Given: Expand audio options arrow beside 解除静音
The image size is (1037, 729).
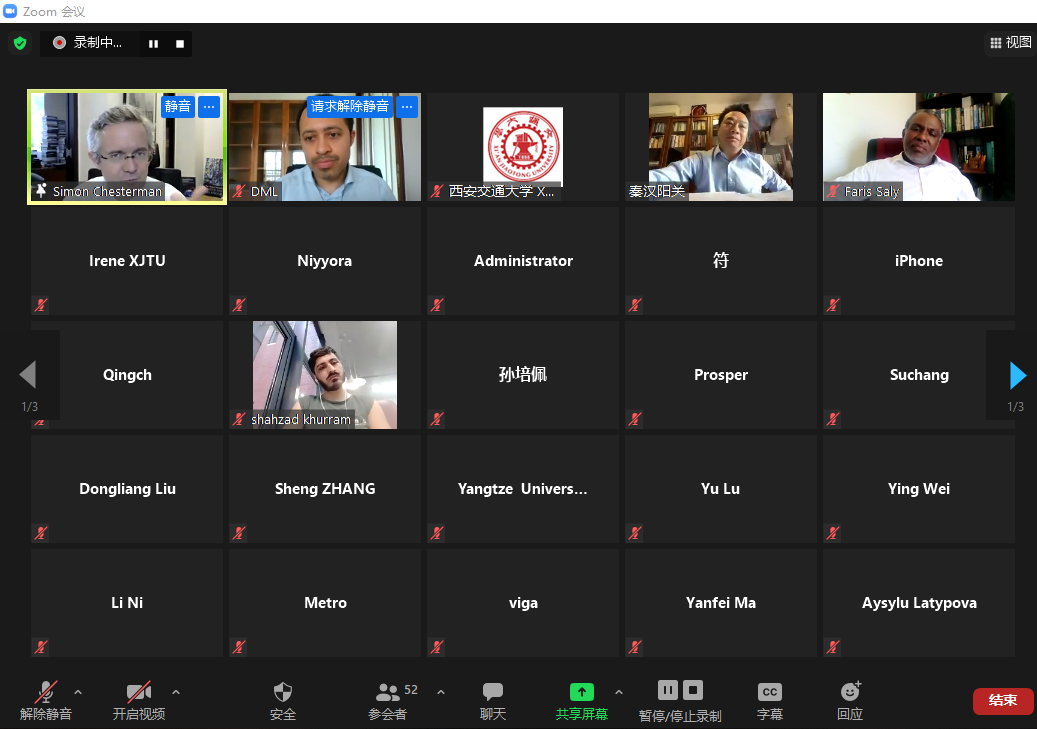Looking at the screenshot, I should pos(78,692).
